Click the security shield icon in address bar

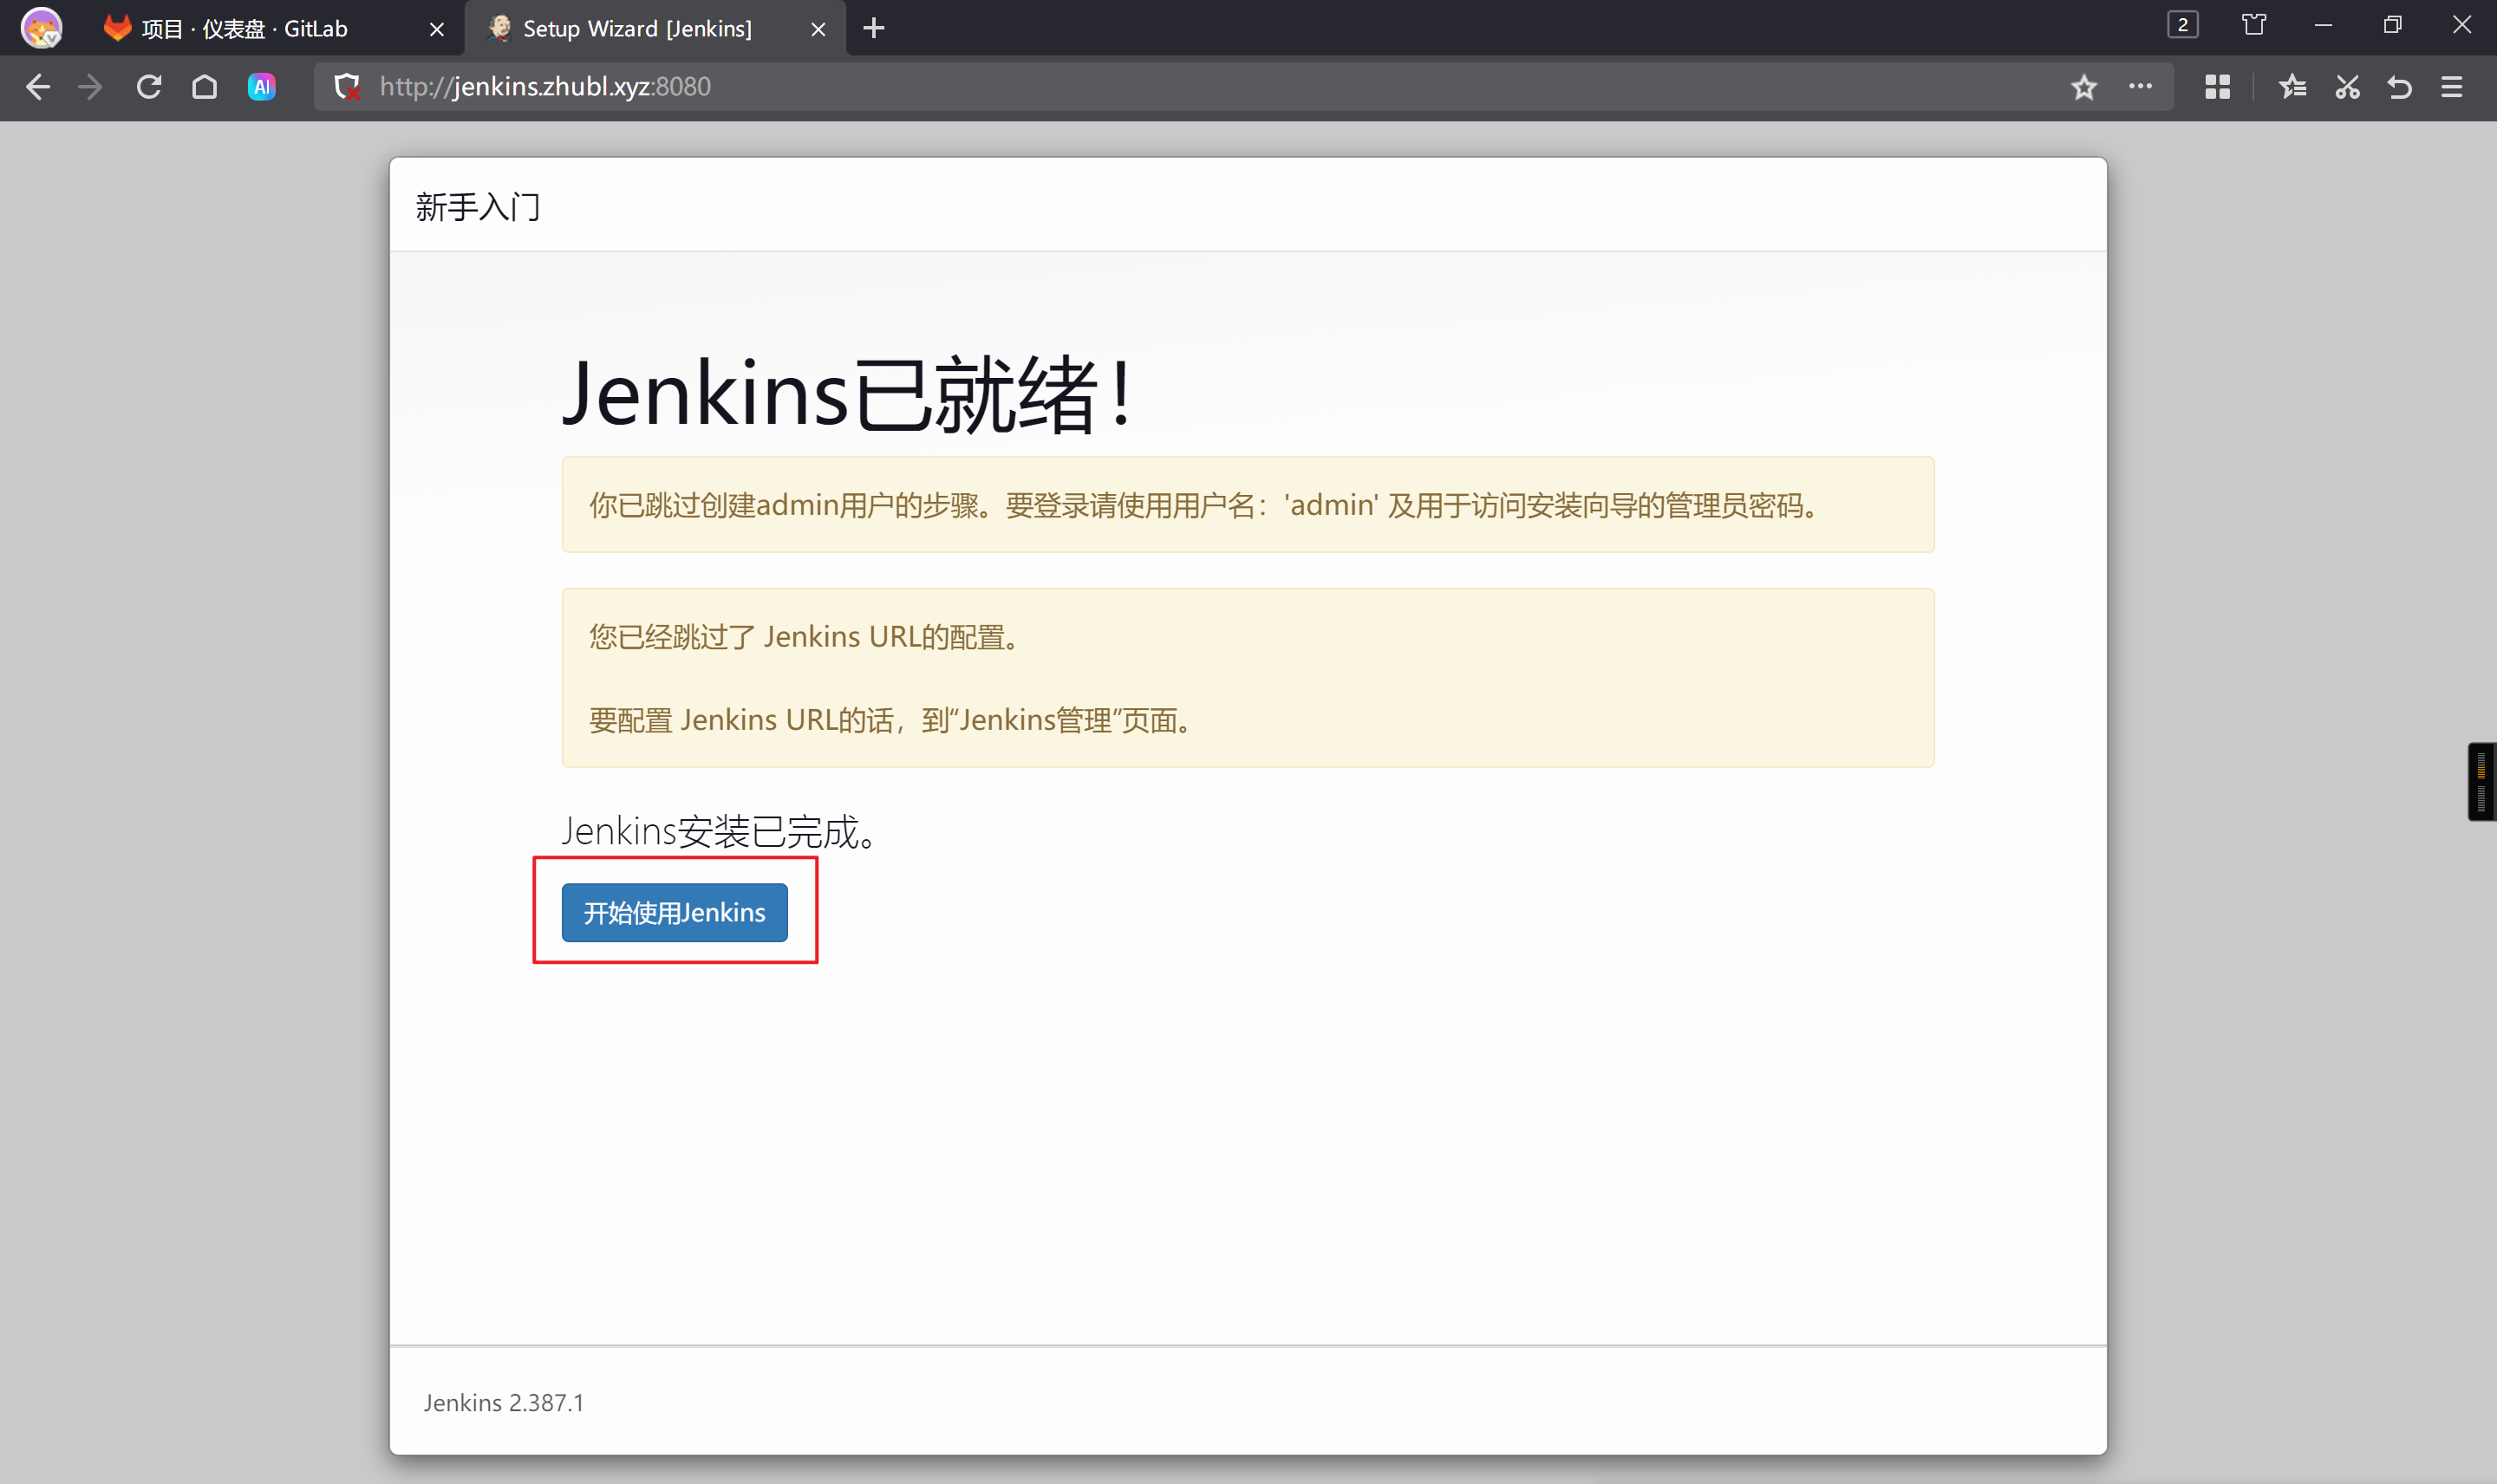coord(347,87)
